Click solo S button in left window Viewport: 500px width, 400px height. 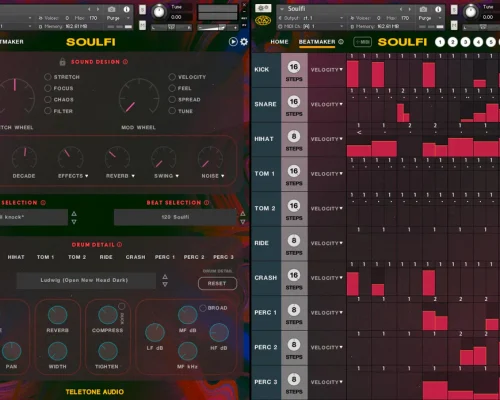click(142, 10)
